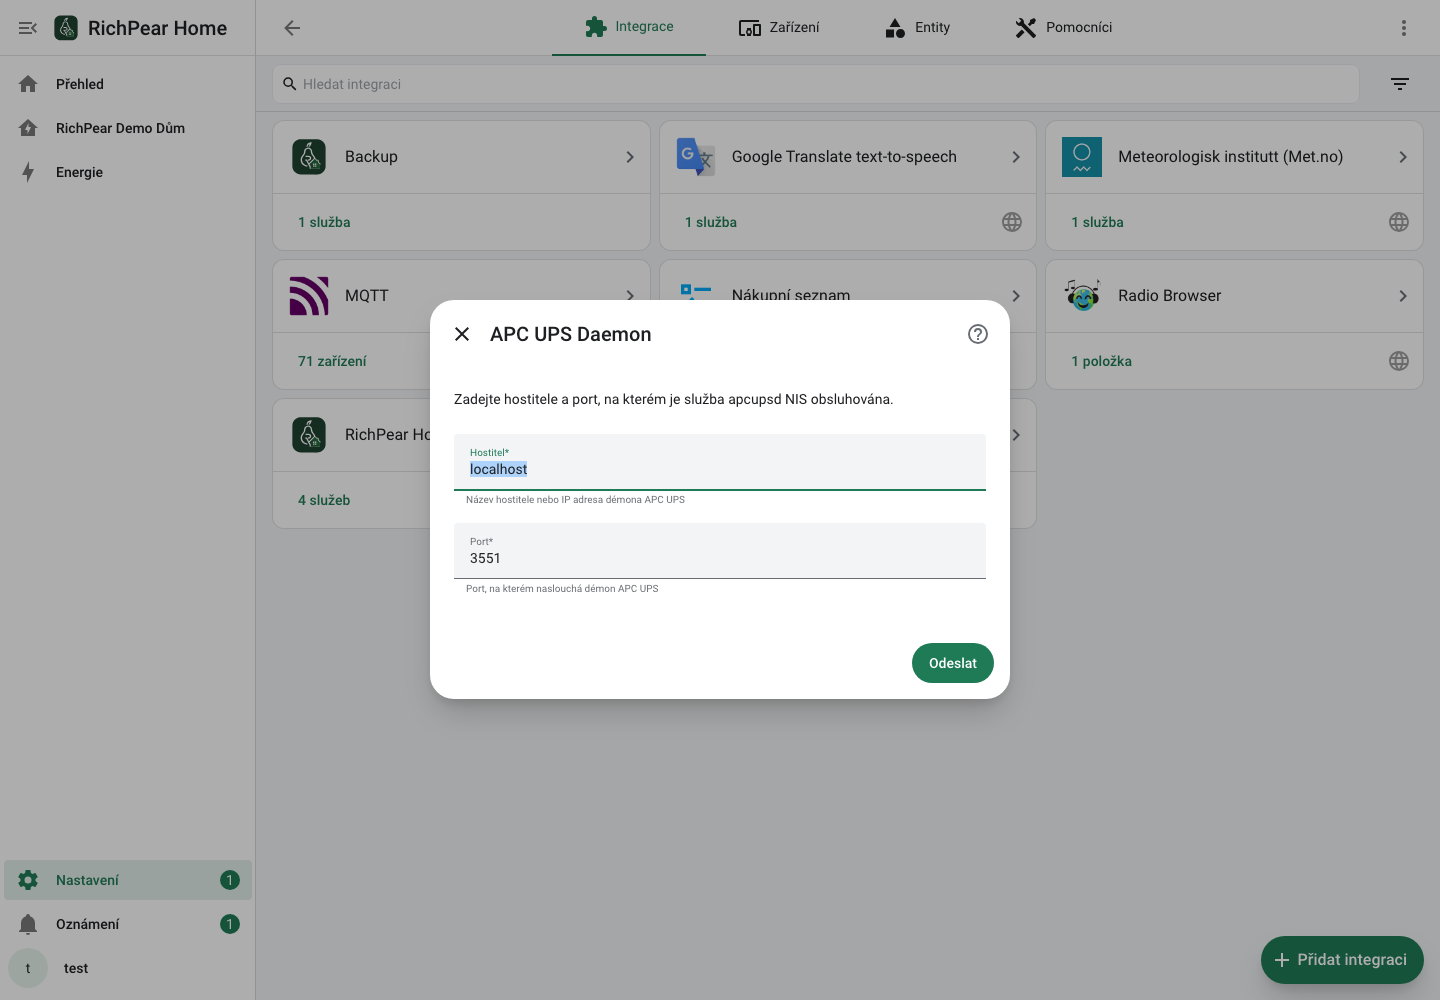The height and width of the screenshot is (1000, 1440).
Task: Open APC UPS Daemon help icon
Action: click(x=978, y=334)
